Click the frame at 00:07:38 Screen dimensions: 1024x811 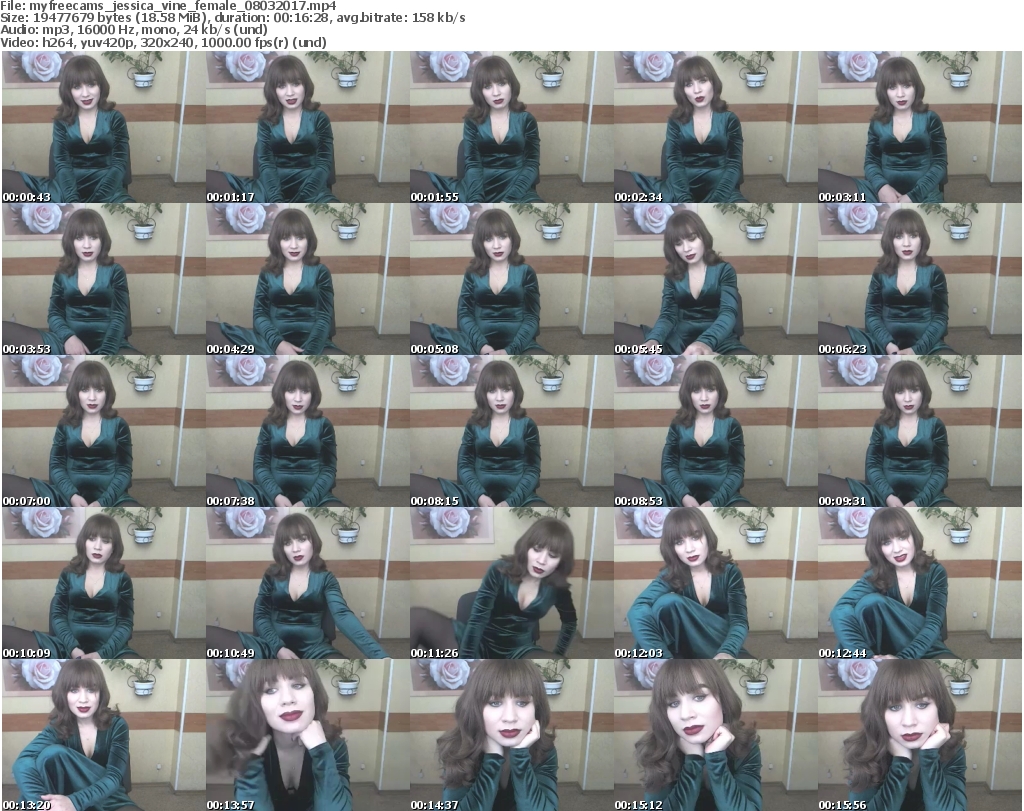pyautogui.click(x=308, y=431)
